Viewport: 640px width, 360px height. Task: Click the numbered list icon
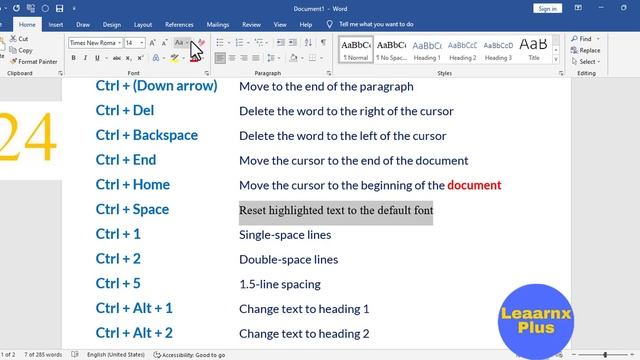click(239, 42)
